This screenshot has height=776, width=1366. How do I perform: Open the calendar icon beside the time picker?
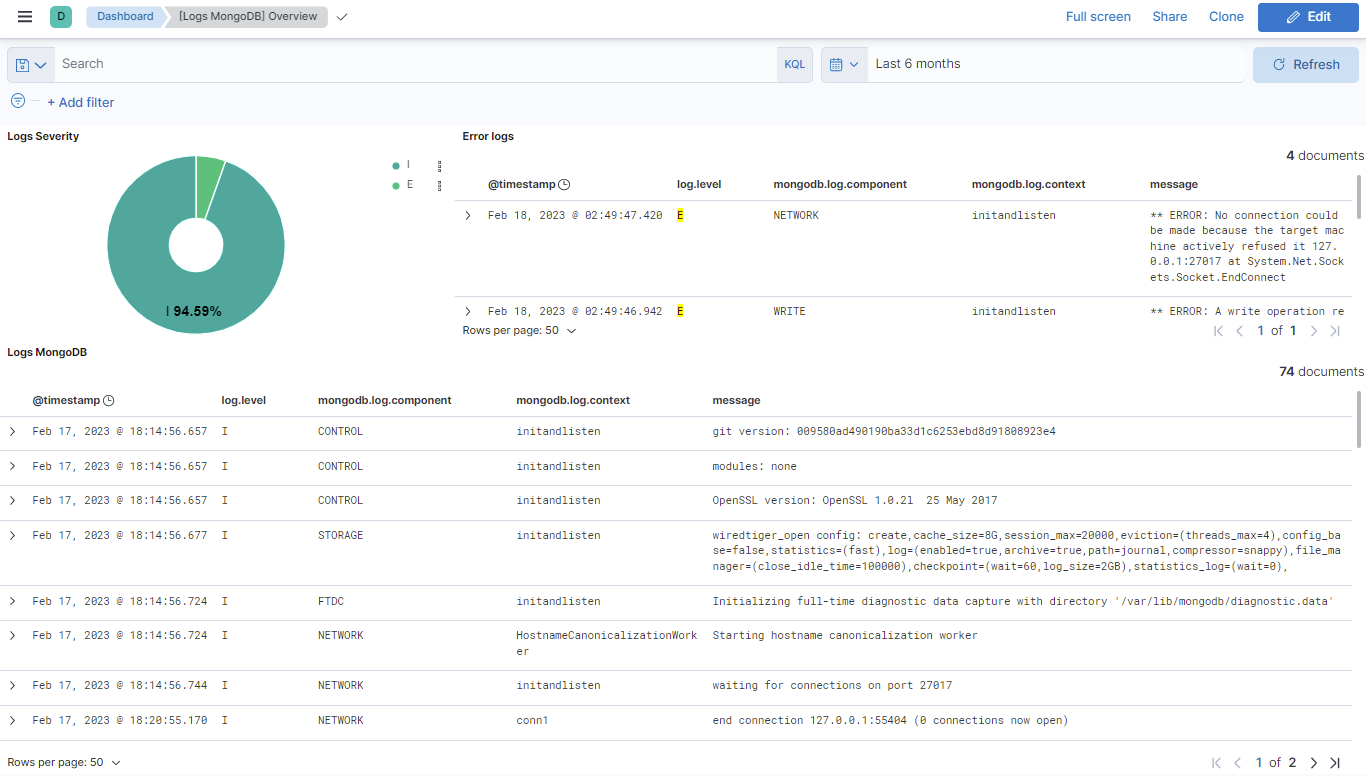coord(838,64)
